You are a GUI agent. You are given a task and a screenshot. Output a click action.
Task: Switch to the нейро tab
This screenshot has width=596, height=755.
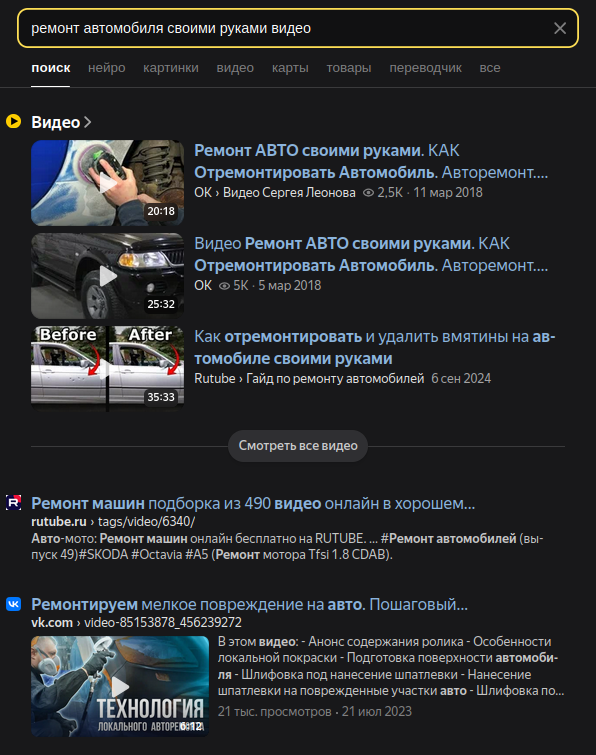click(x=106, y=68)
